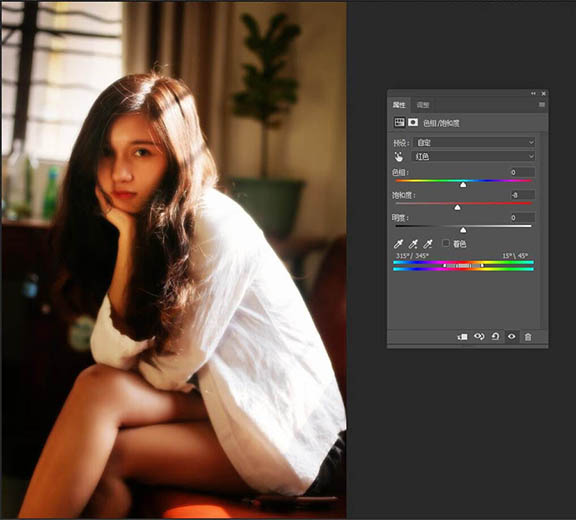Select the on-image targeted adjustment hand tool
Viewport: 576px width, 520px height.
[399, 157]
